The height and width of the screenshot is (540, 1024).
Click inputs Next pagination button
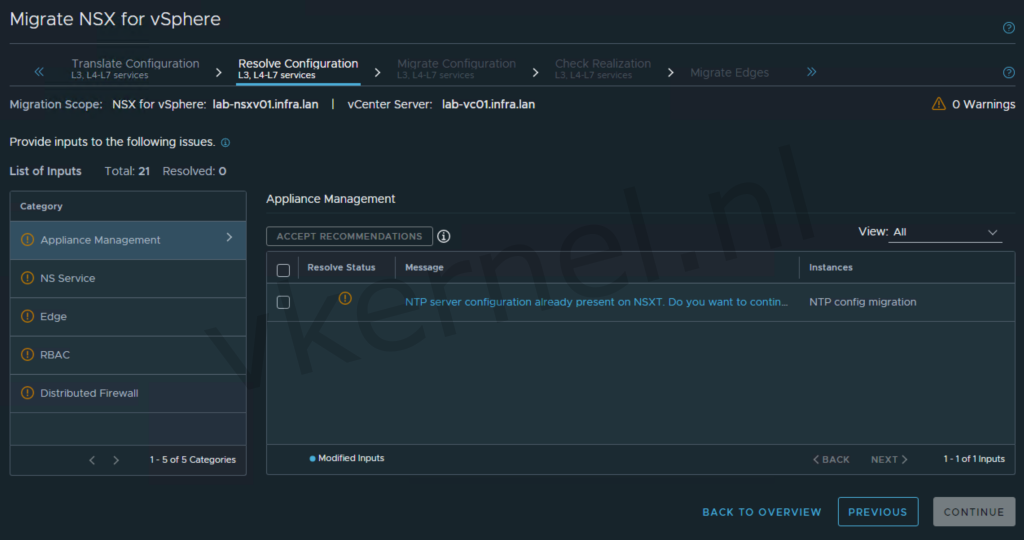pyautogui.click(x=889, y=460)
